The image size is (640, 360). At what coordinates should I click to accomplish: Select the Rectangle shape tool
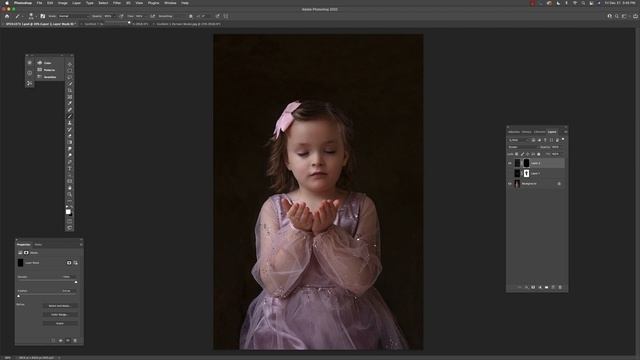[x=70, y=182]
